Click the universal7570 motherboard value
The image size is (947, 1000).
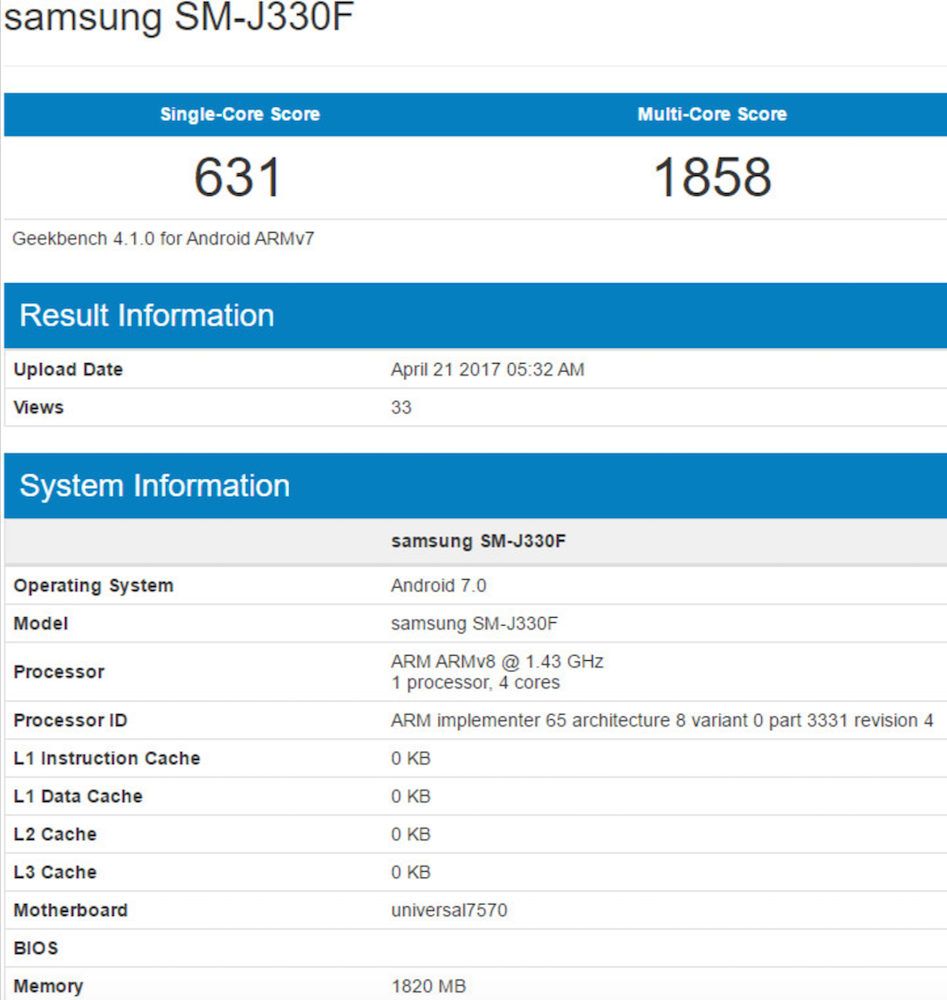point(449,911)
